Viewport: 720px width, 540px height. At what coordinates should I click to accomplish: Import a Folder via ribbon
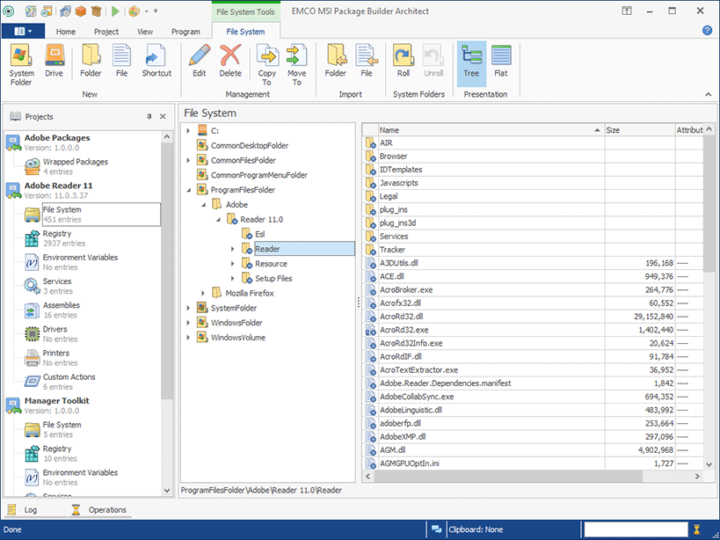click(335, 61)
